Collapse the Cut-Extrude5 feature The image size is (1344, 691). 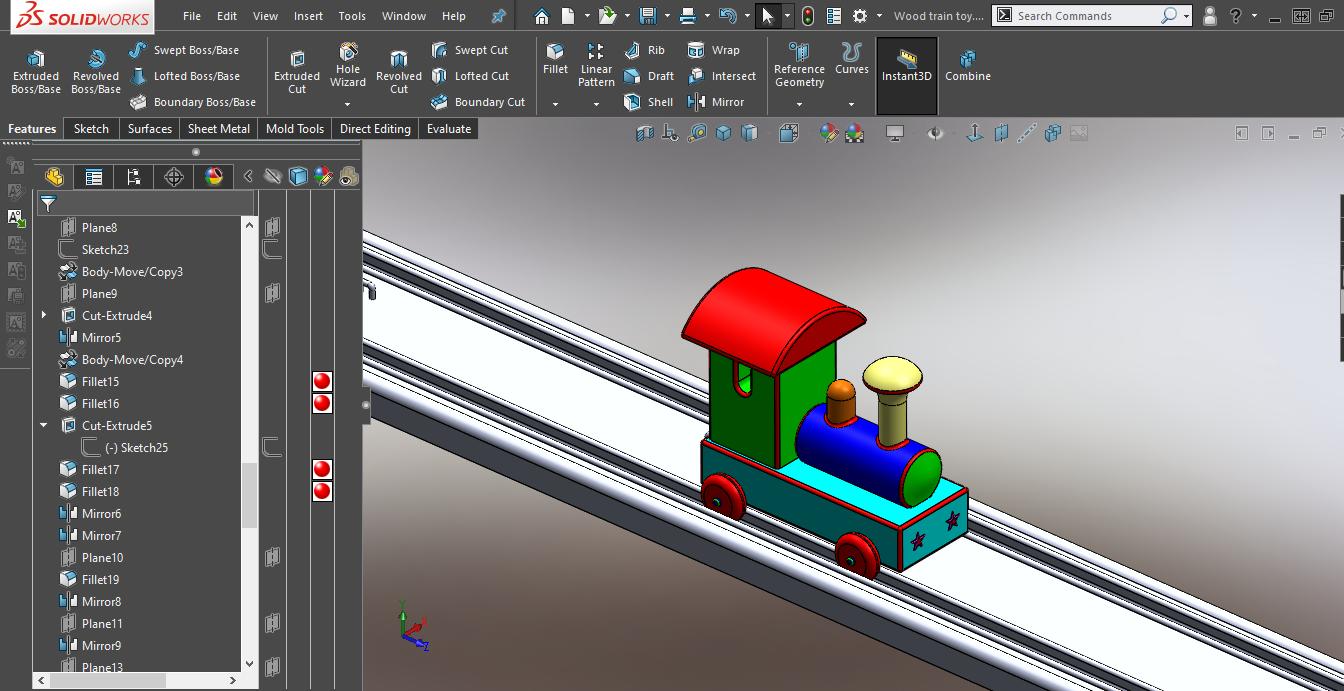[x=43, y=426]
